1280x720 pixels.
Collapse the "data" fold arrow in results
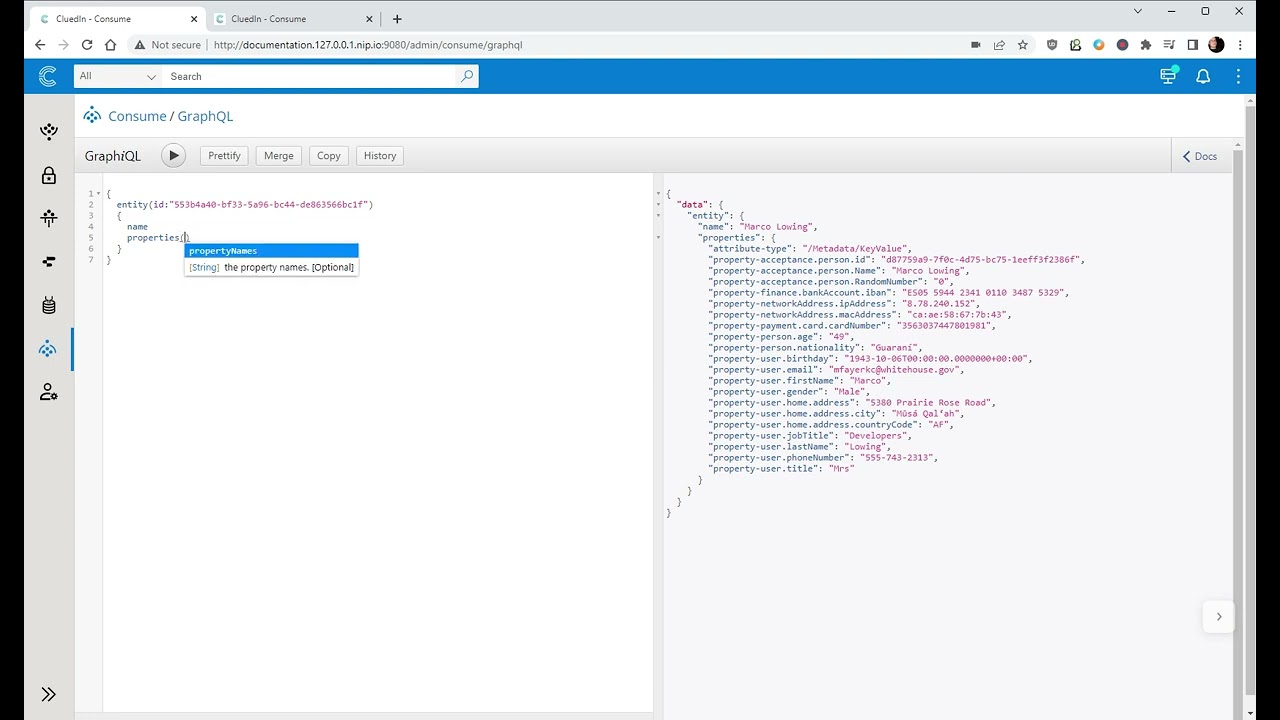pos(658,204)
